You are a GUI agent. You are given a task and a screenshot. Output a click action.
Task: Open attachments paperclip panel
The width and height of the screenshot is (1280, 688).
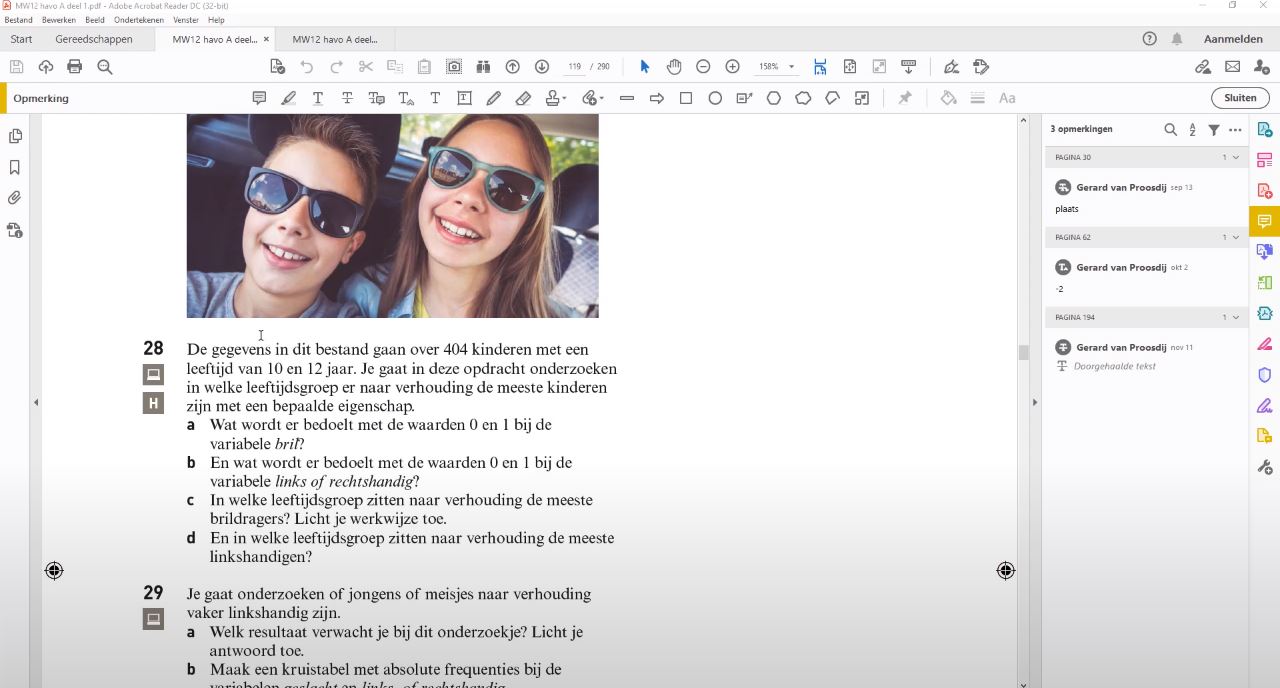15,198
